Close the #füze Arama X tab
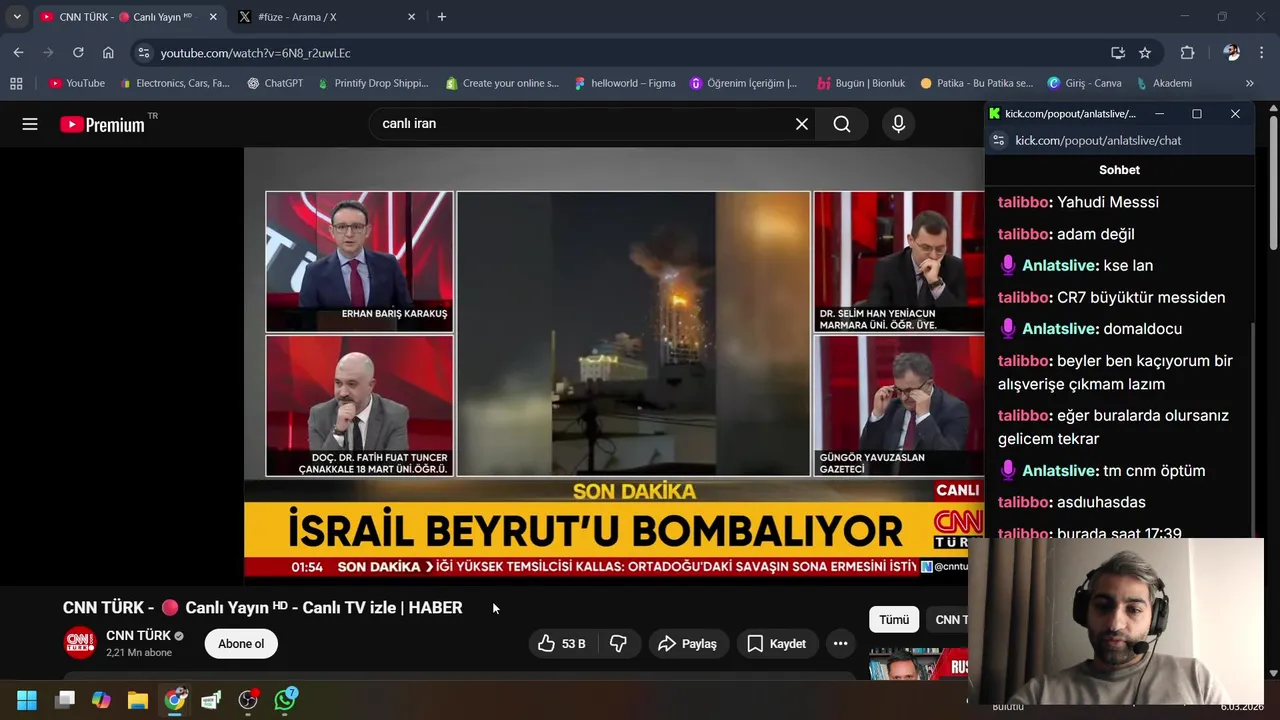The height and width of the screenshot is (720, 1280). click(x=411, y=17)
